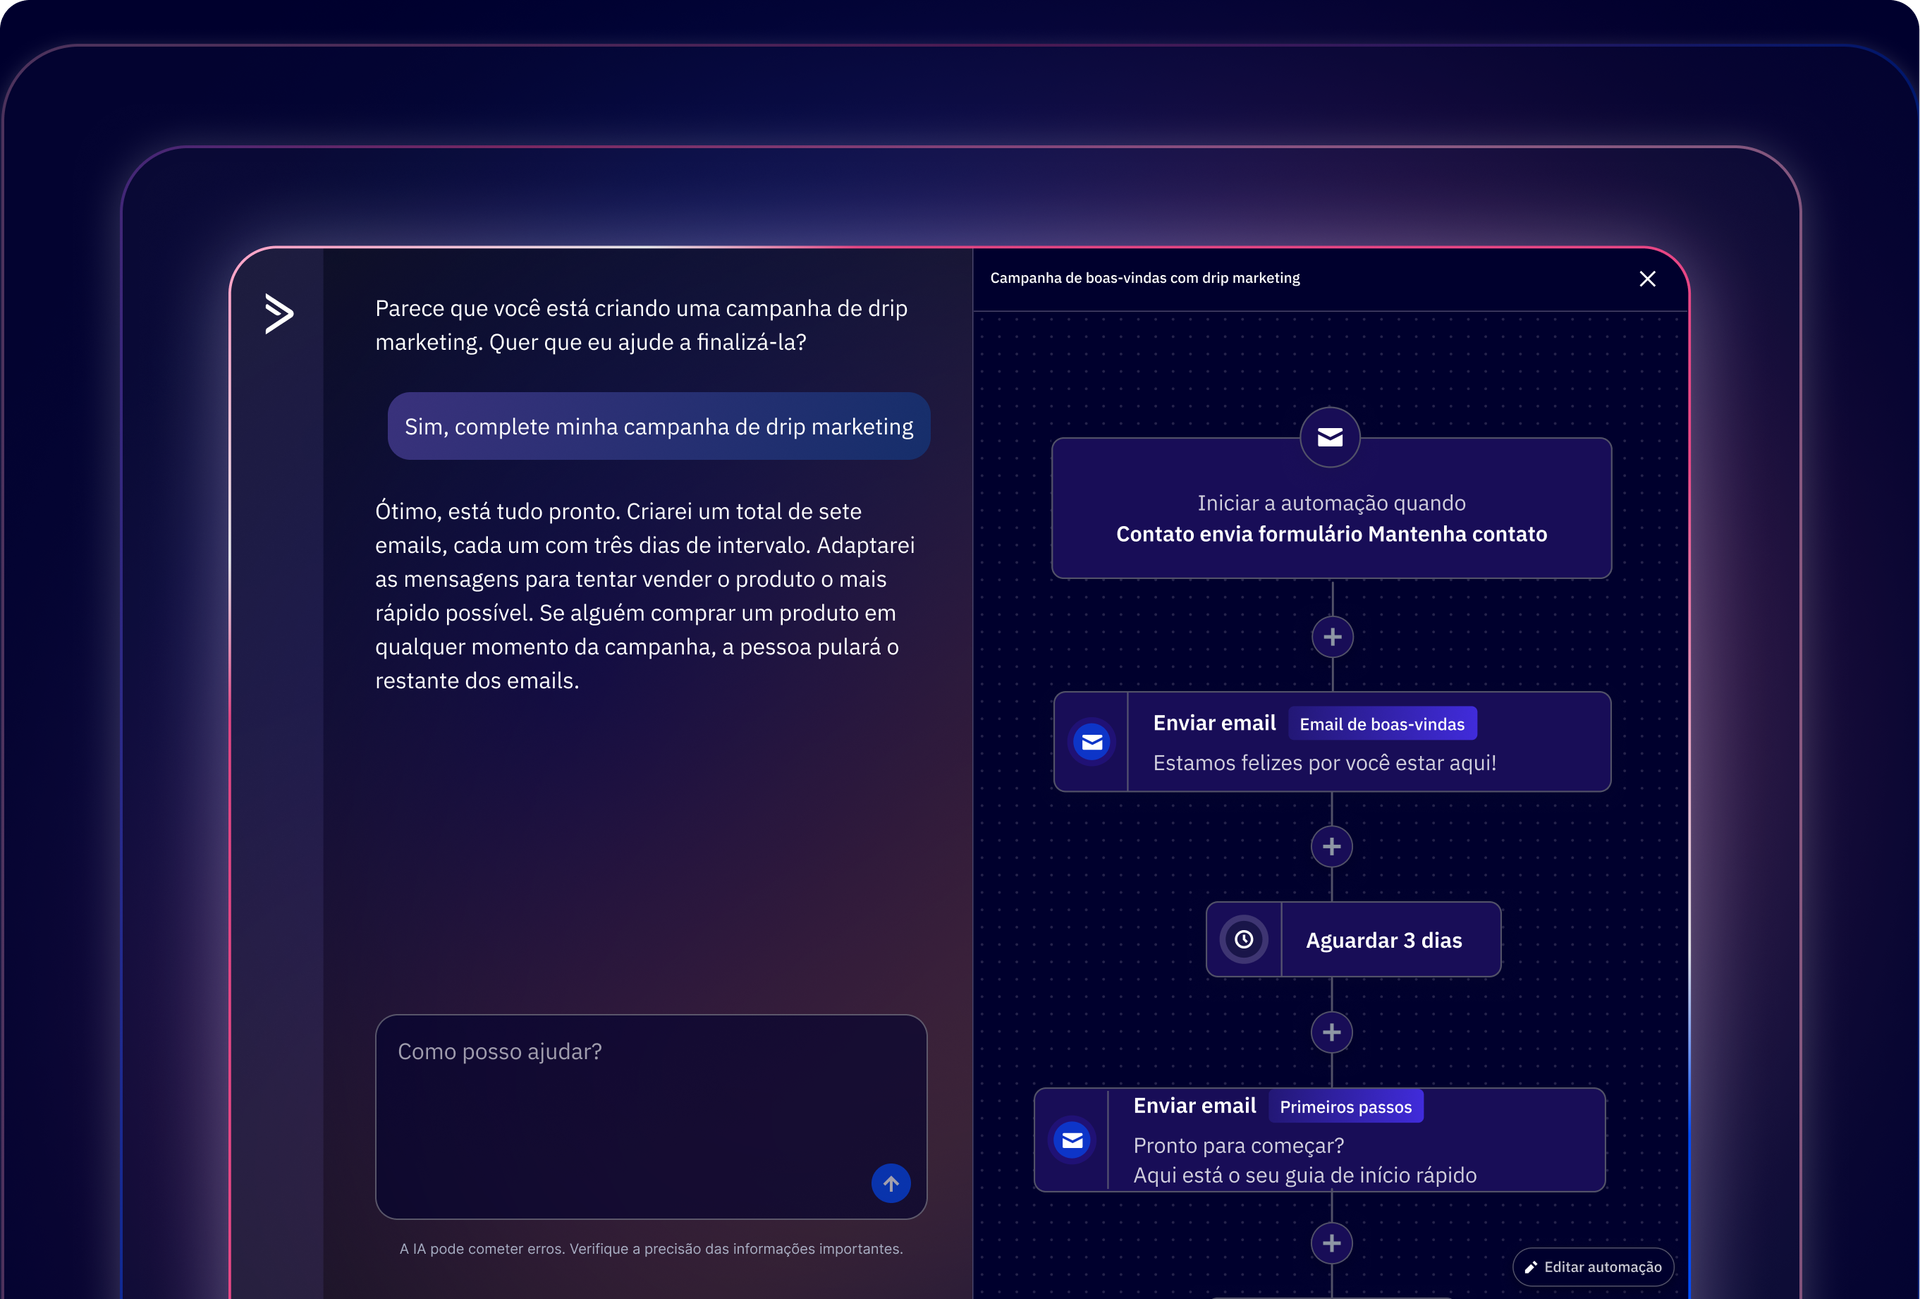Click the 'Sim, complete minha campanha' message bubble

tap(658, 427)
